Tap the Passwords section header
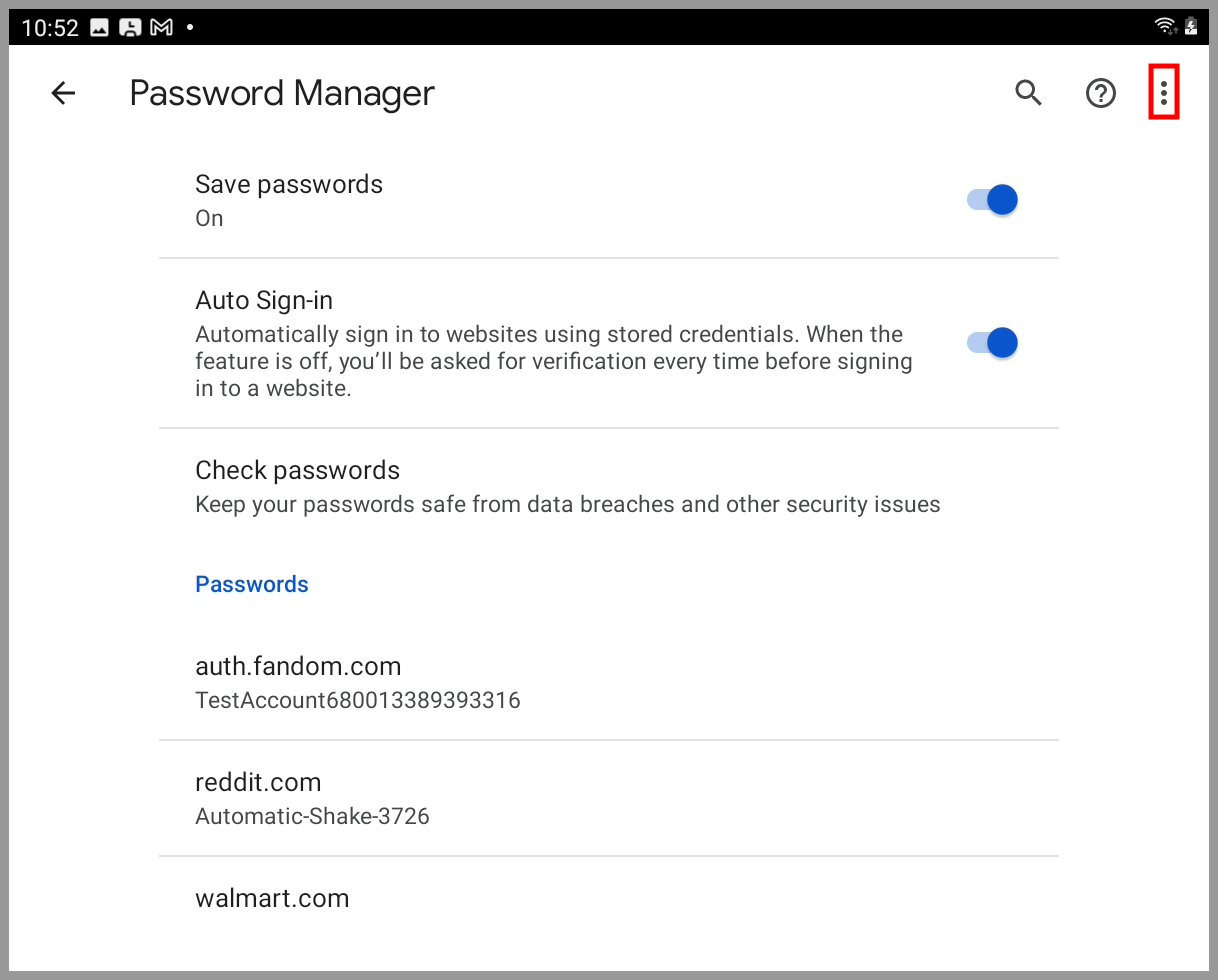Screen dimensions: 1218x980 point(252,584)
